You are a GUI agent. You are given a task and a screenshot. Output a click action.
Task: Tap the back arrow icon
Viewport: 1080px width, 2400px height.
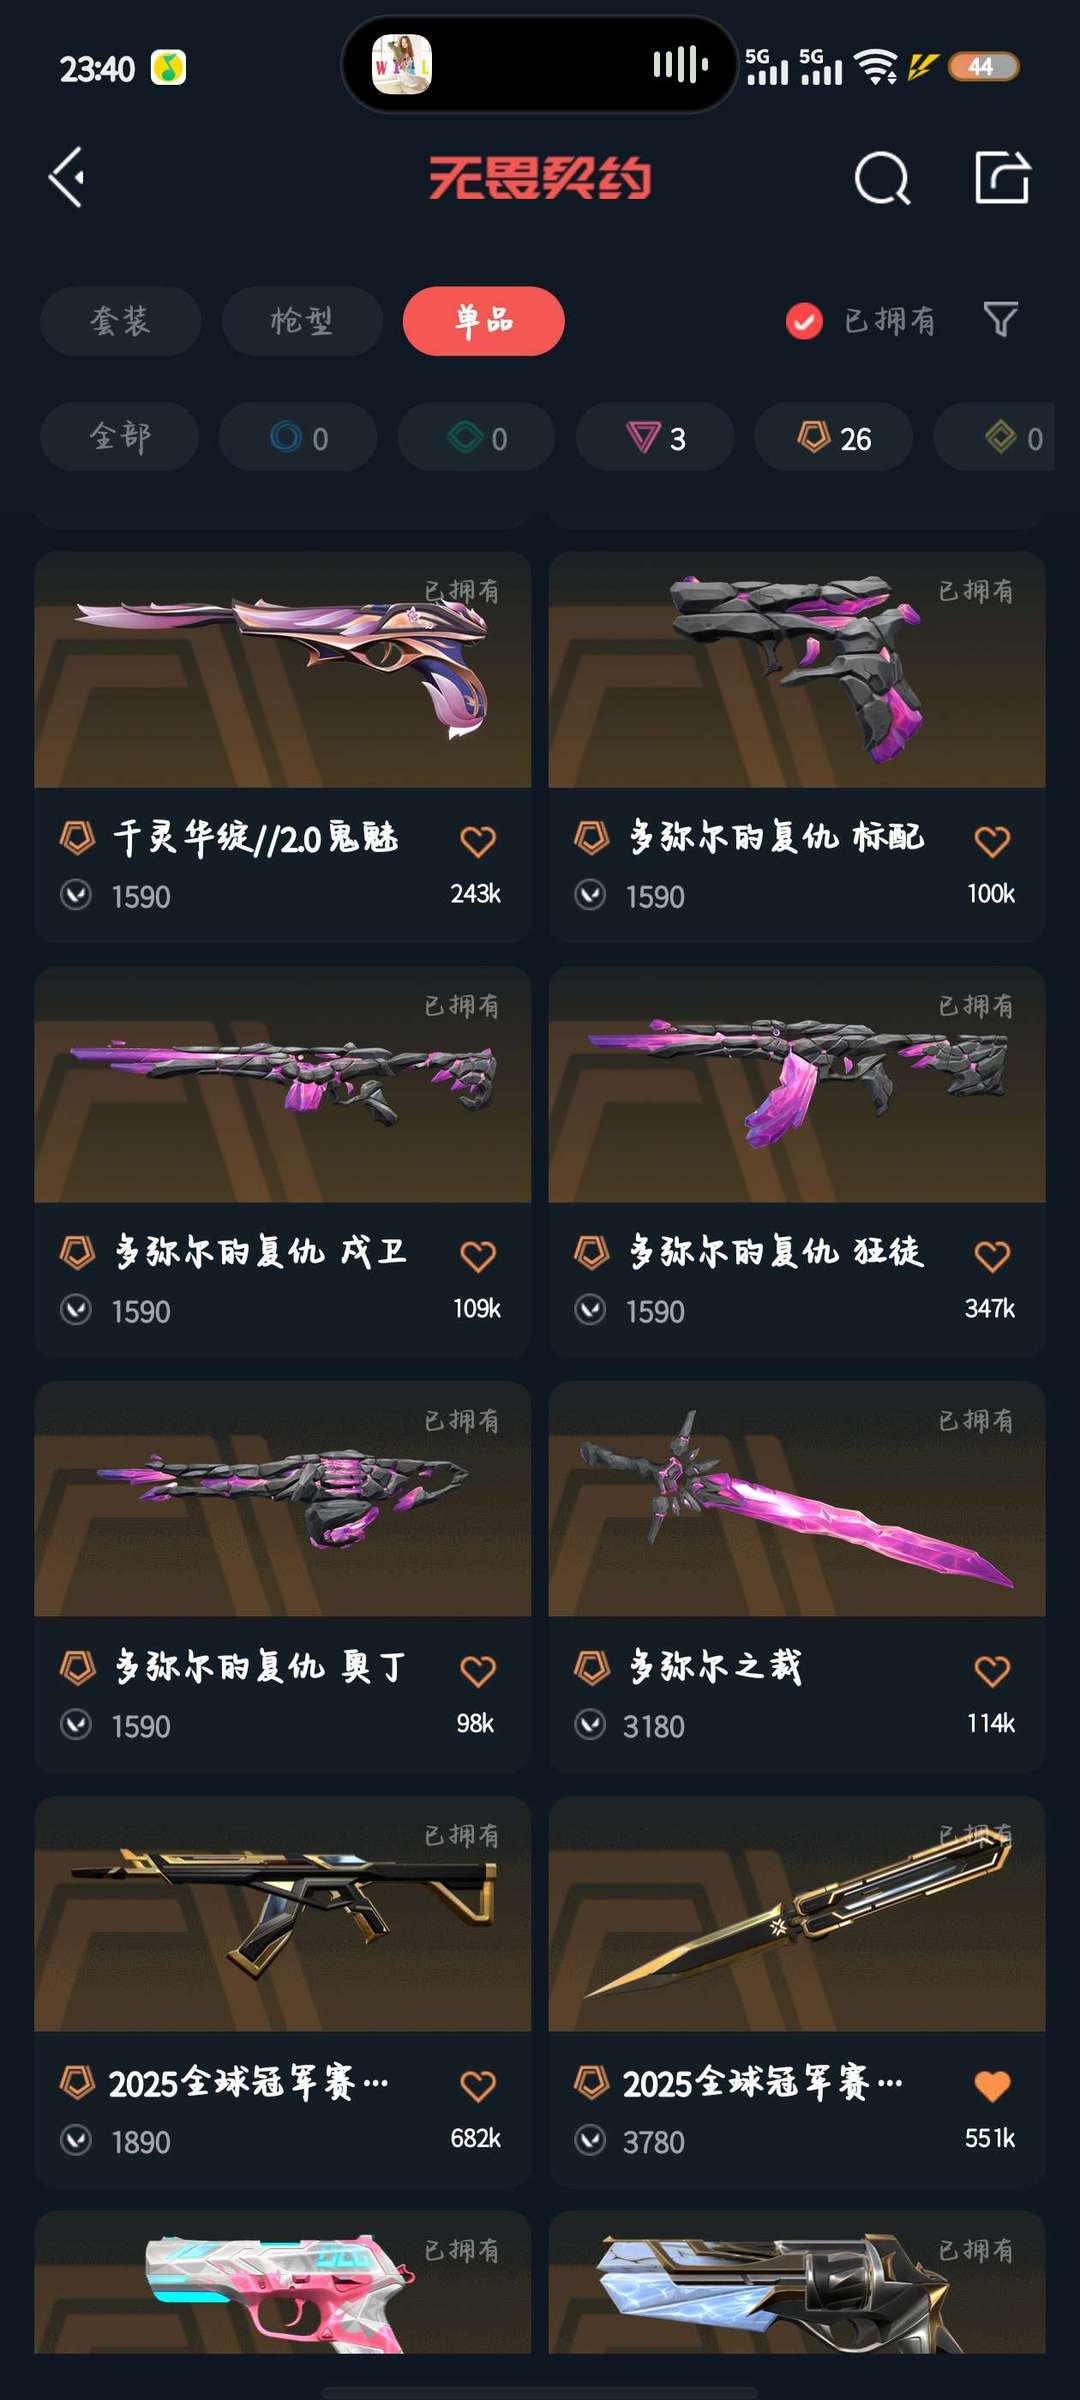[x=67, y=178]
